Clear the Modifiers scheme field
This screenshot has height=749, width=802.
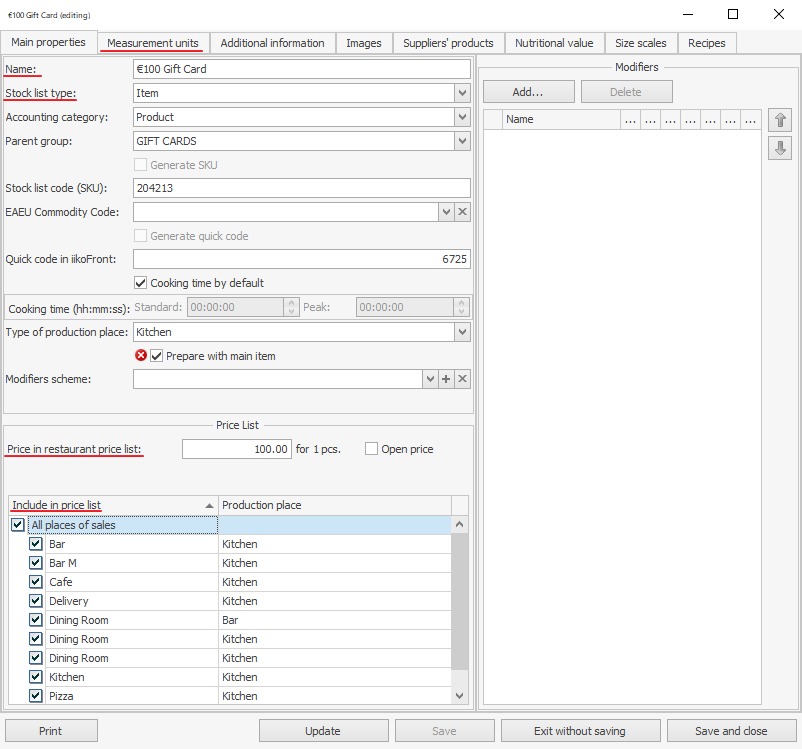(462, 379)
